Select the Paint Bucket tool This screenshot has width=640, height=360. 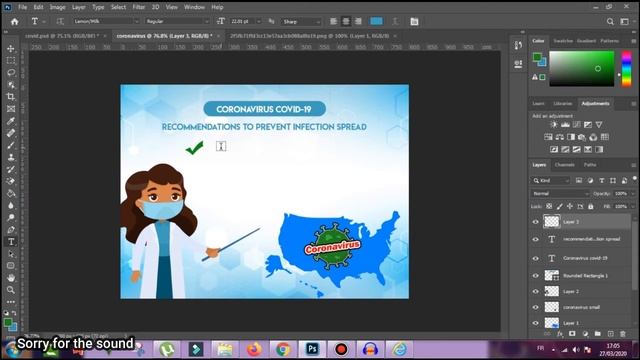[11, 193]
